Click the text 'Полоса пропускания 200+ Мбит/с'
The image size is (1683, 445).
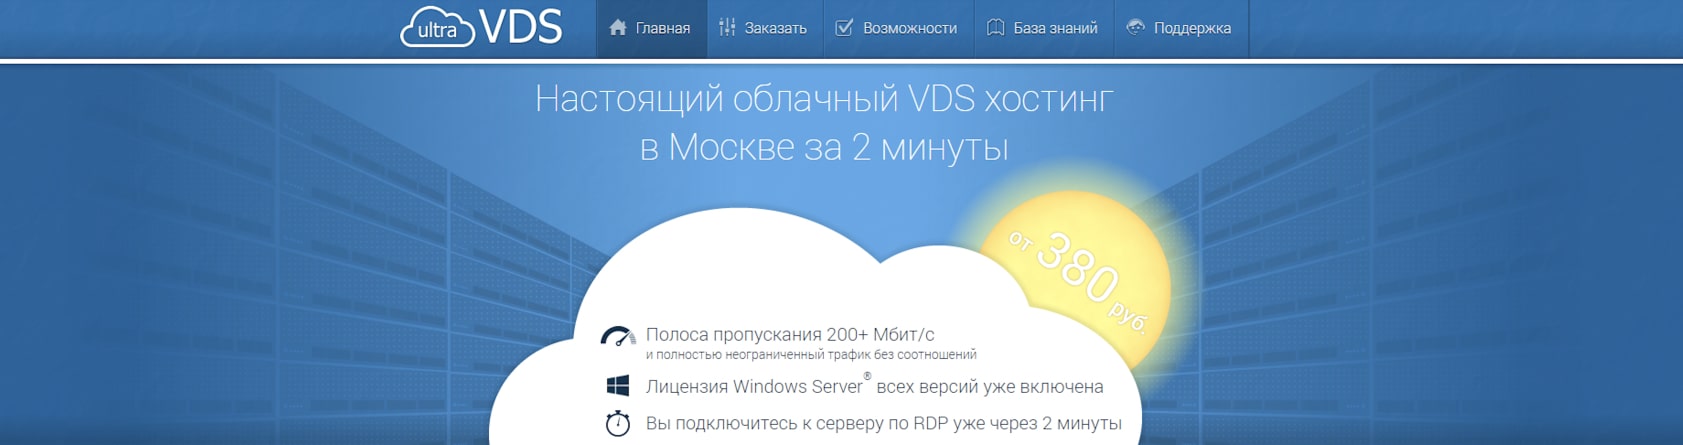790,334
